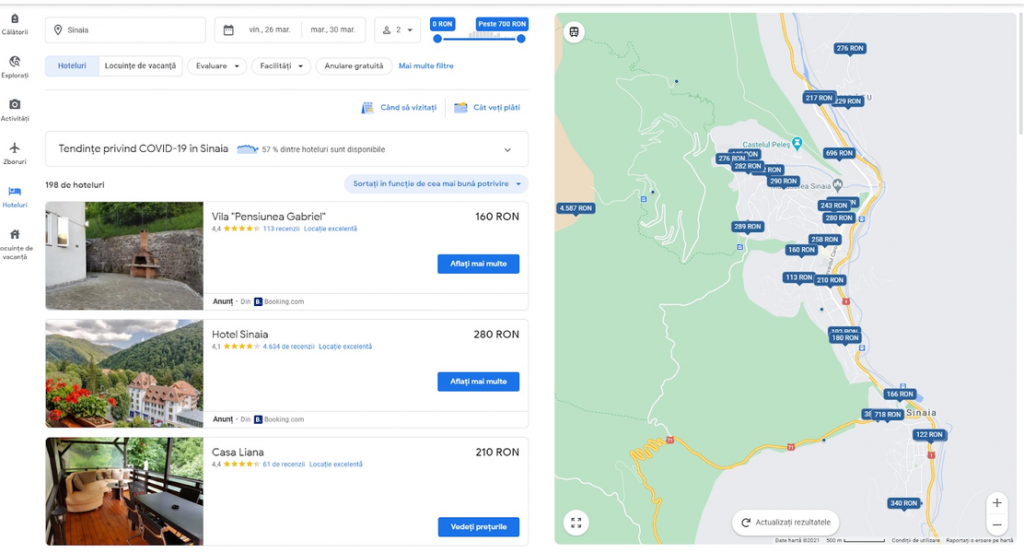Open Călătorii from the sidebar
The height and width of the screenshot is (553, 1024).
pyautogui.click(x=14, y=23)
